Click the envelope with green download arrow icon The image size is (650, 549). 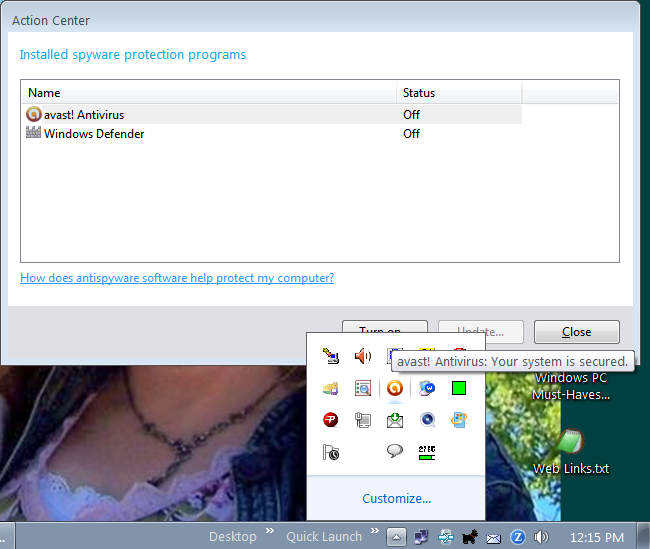click(395, 420)
